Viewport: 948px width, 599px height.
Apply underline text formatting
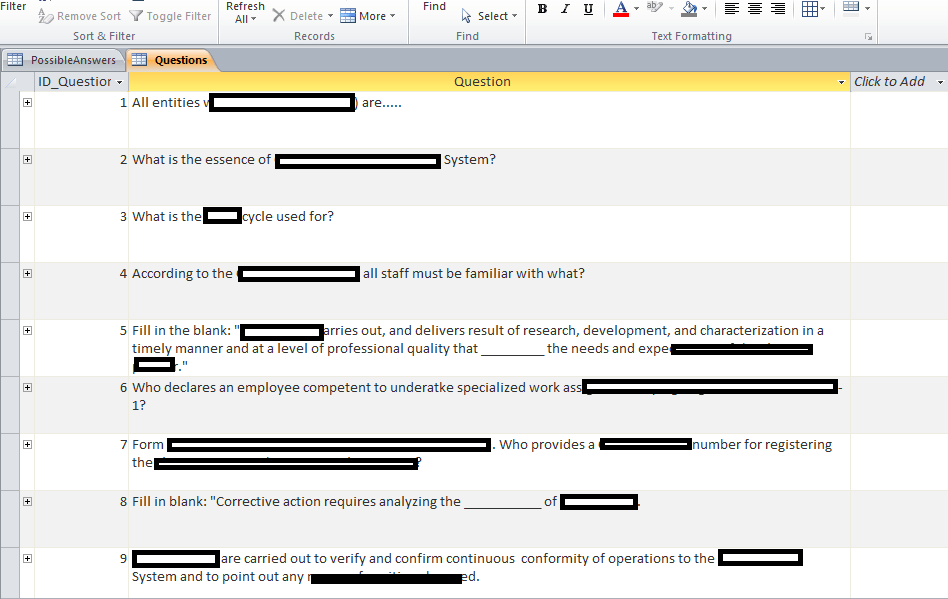(x=588, y=9)
